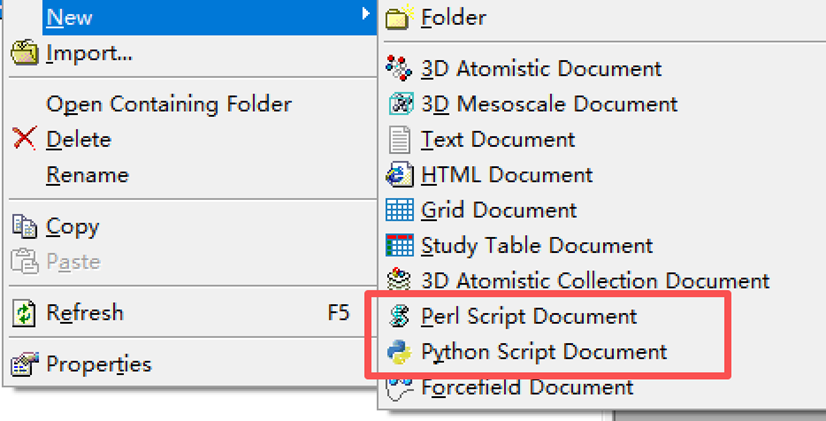Viewport: 826px width, 421px height.
Task: Click the 3D Mesoscale Document icon
Action: [x=399, y=104]
